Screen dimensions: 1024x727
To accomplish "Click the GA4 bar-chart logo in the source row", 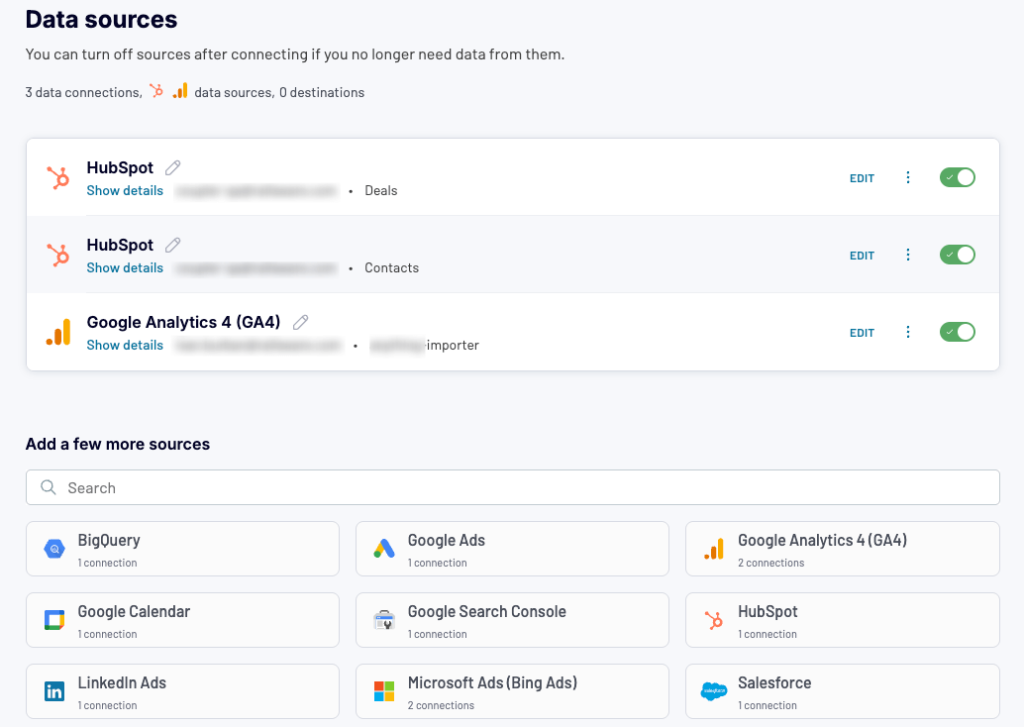I will (58, 332).
